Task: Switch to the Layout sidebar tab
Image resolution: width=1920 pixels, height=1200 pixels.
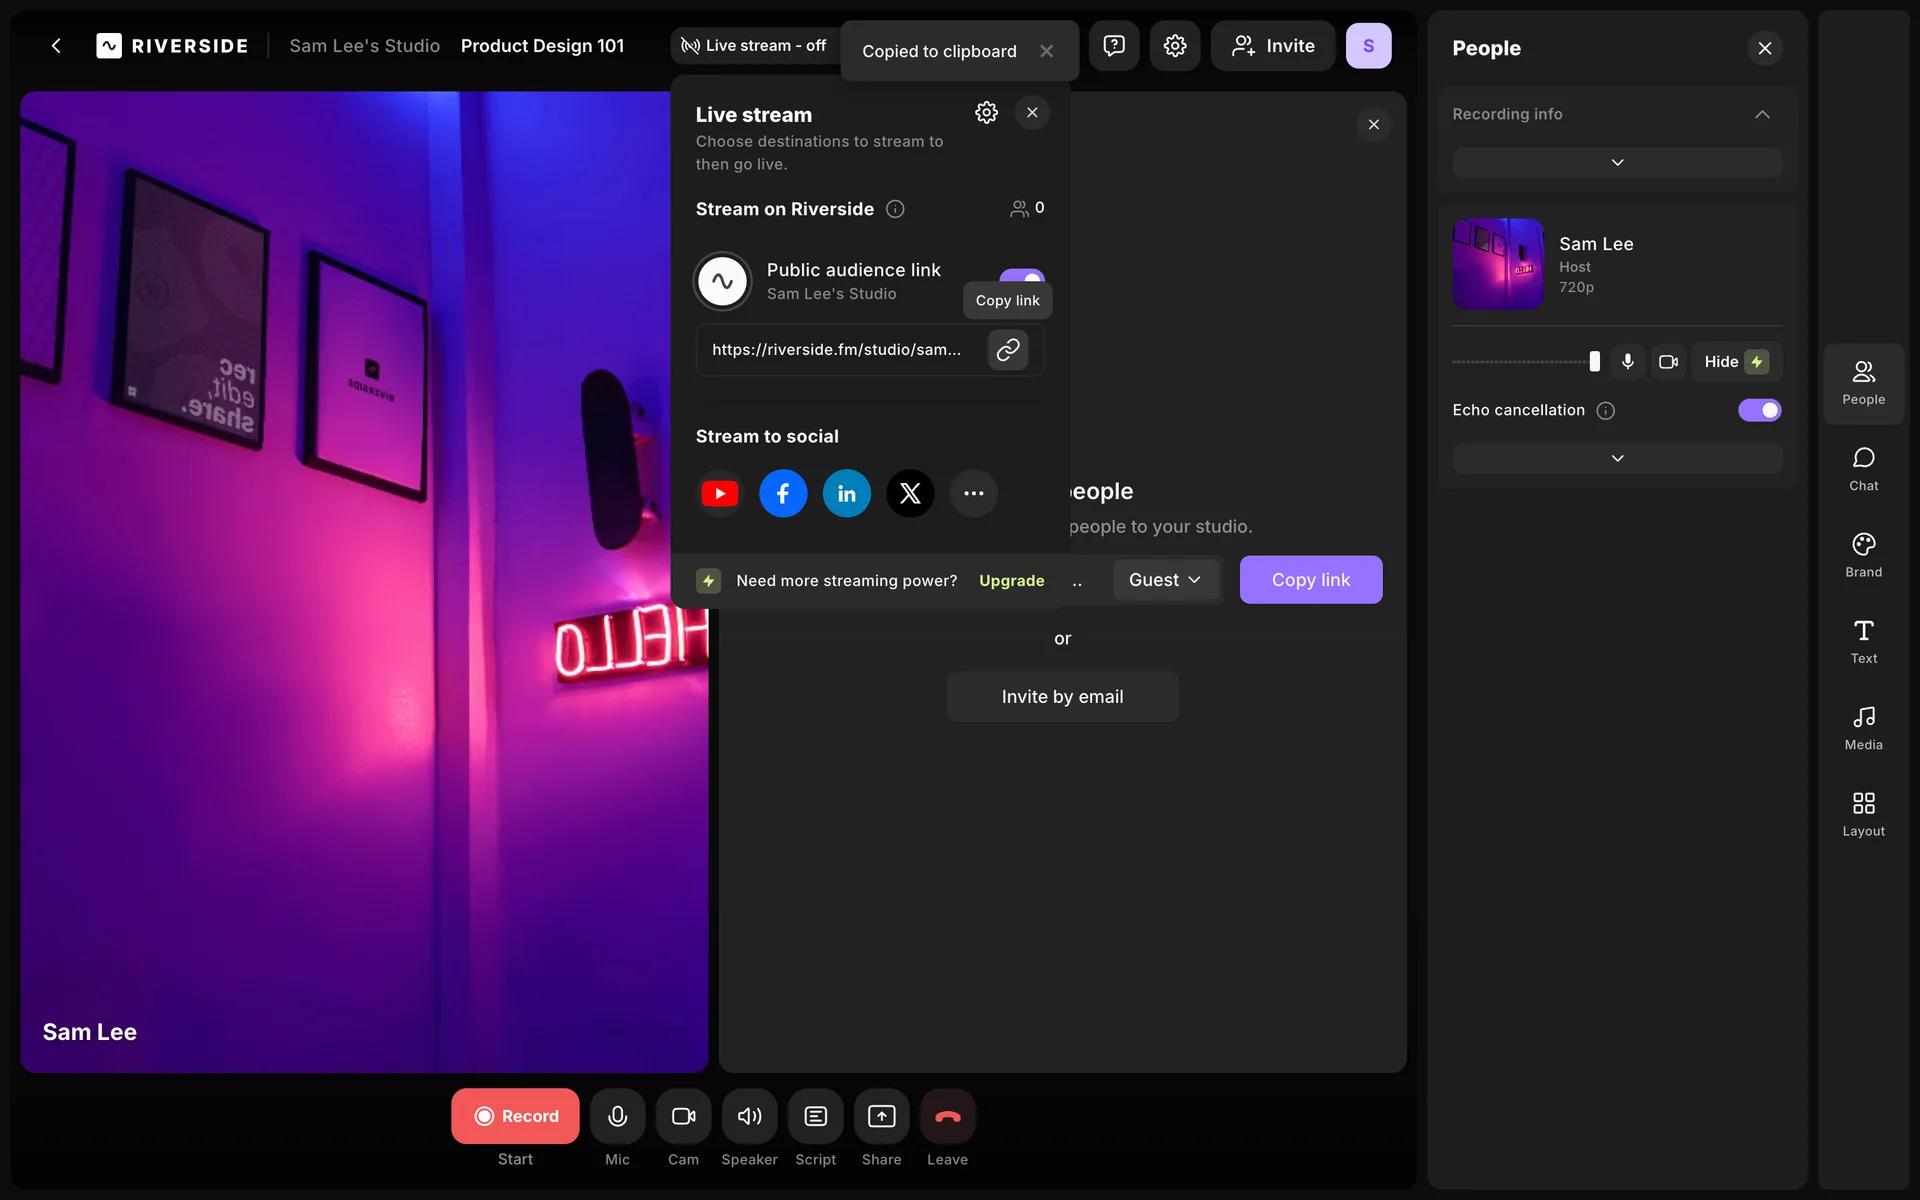Action: click(1863, 813)
